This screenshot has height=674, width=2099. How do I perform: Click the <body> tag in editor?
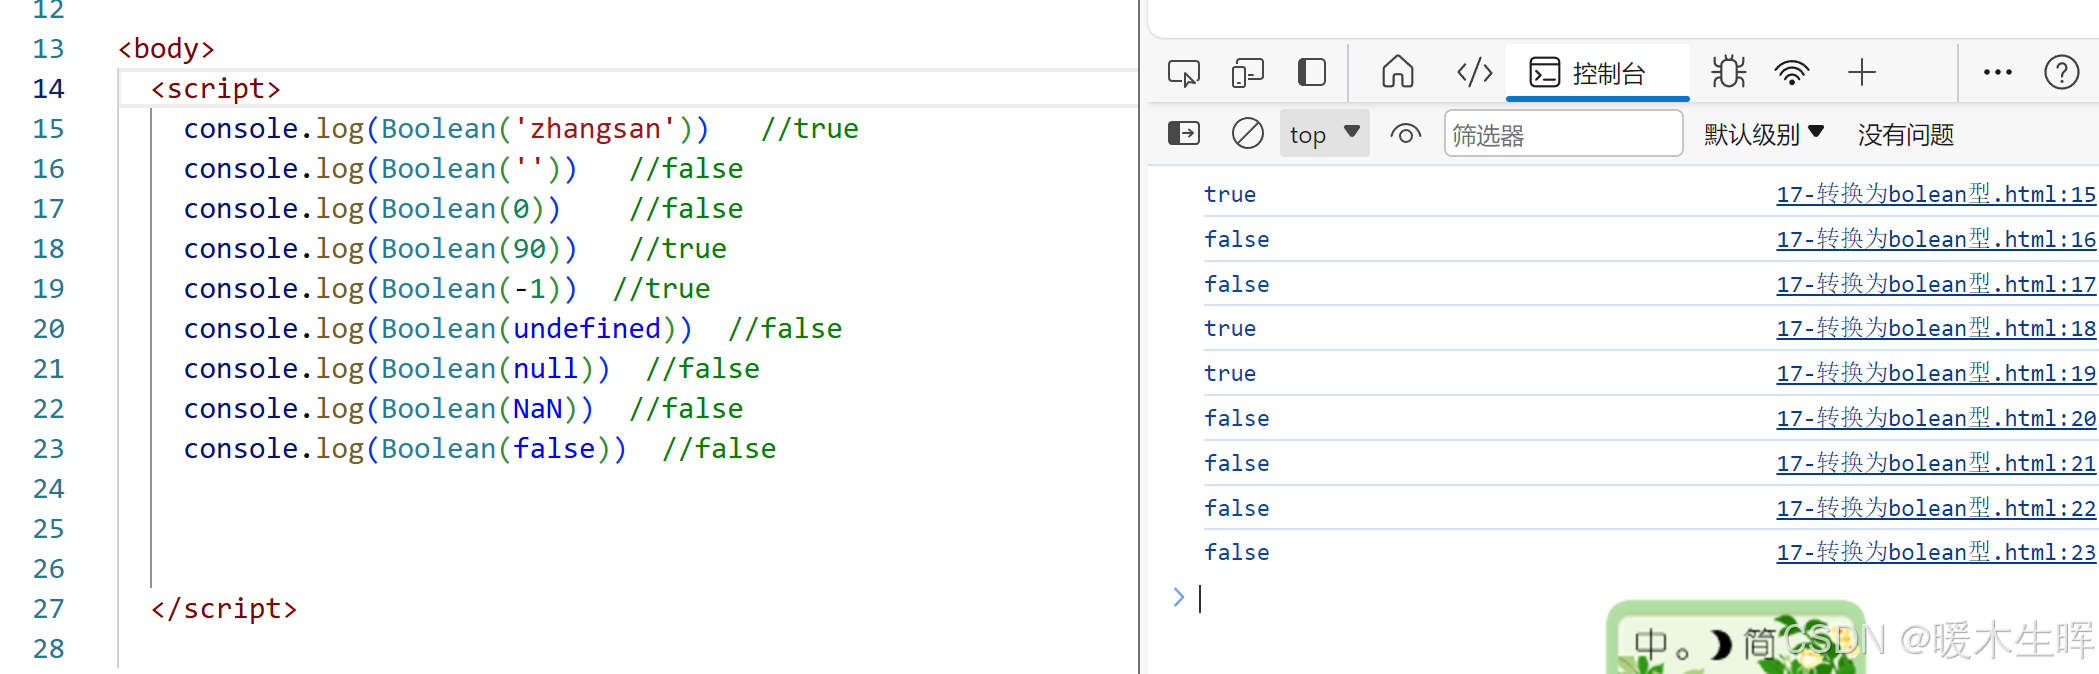[x=166, y=48]
